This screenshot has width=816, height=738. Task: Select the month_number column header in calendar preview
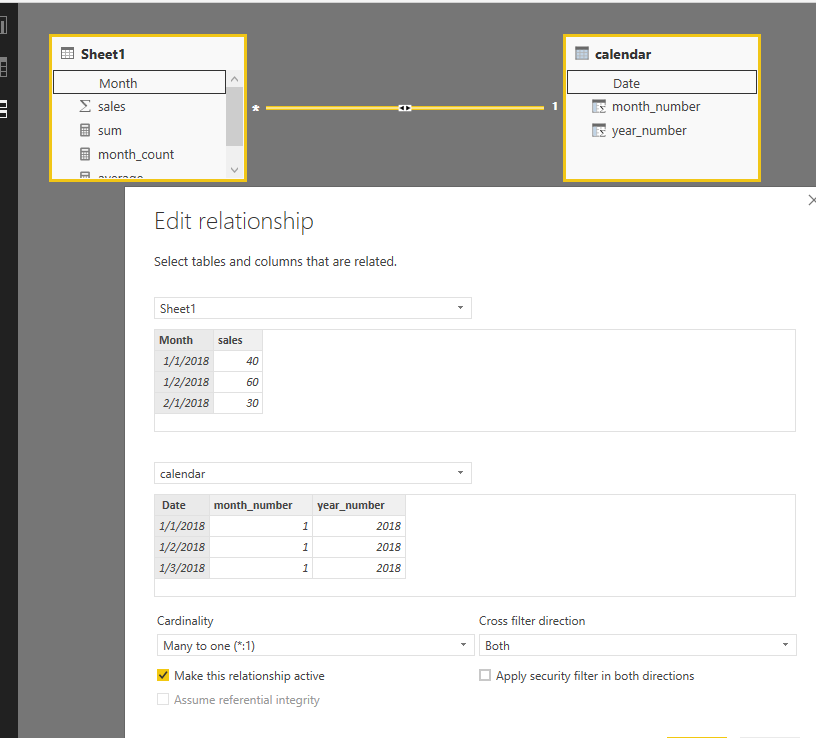pyautogui.click(x=261, y=505)
